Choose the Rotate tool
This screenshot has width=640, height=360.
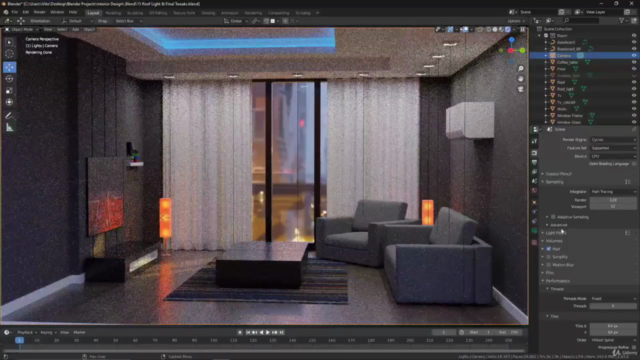point(9,79)
